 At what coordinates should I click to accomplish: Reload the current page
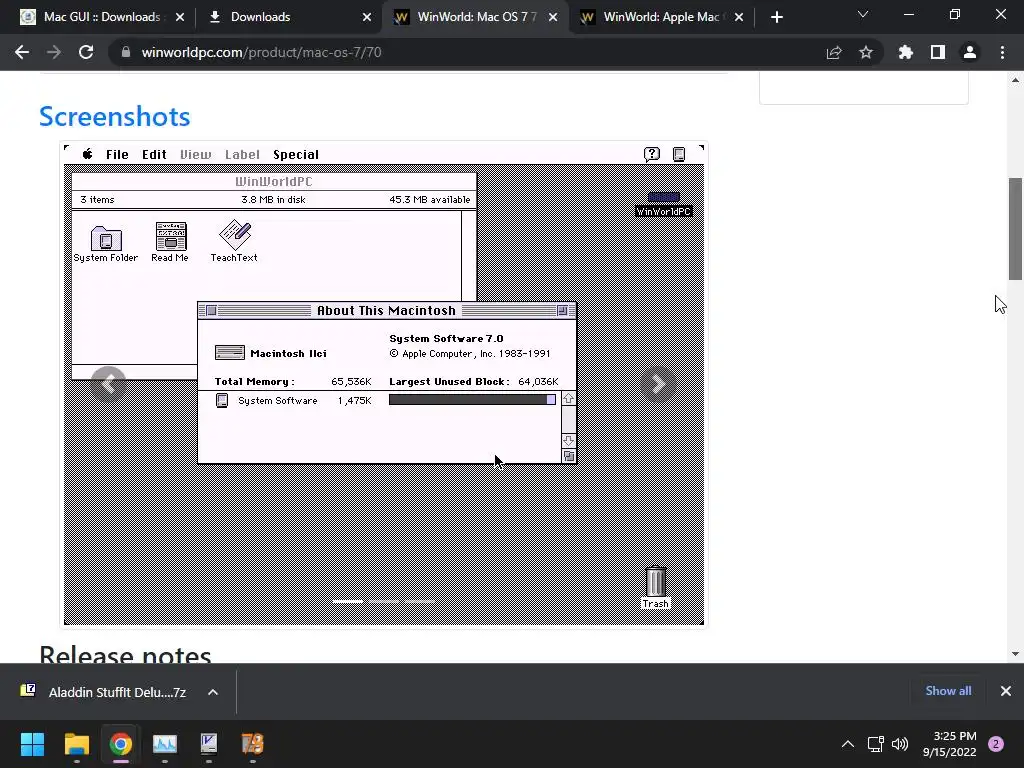pos(86,52)
